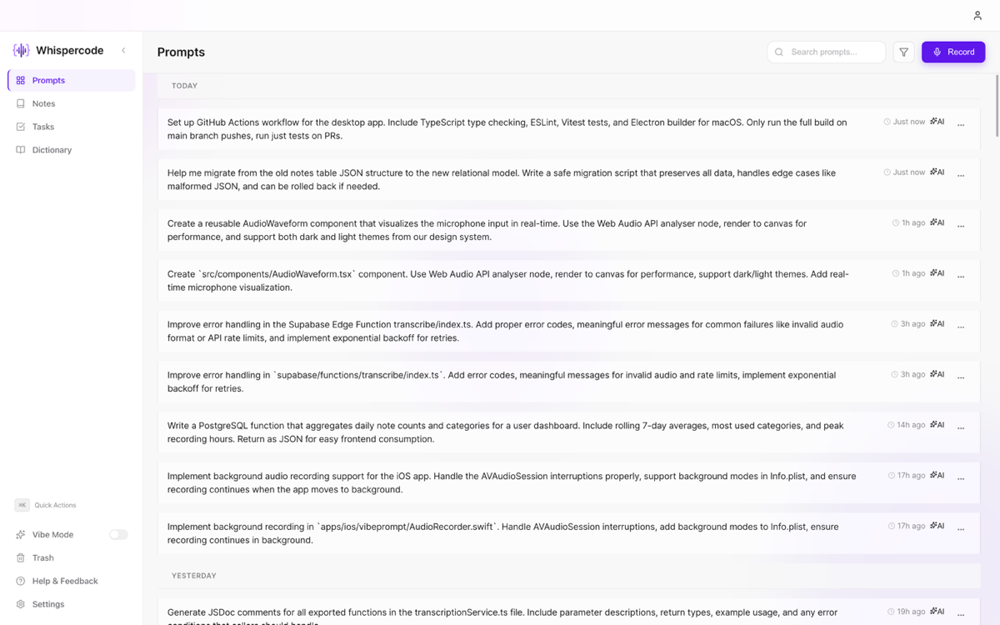Toggle Vibe Mode switch on
Viewport: 1000px width, 625px height.
[x=118, y=535]
